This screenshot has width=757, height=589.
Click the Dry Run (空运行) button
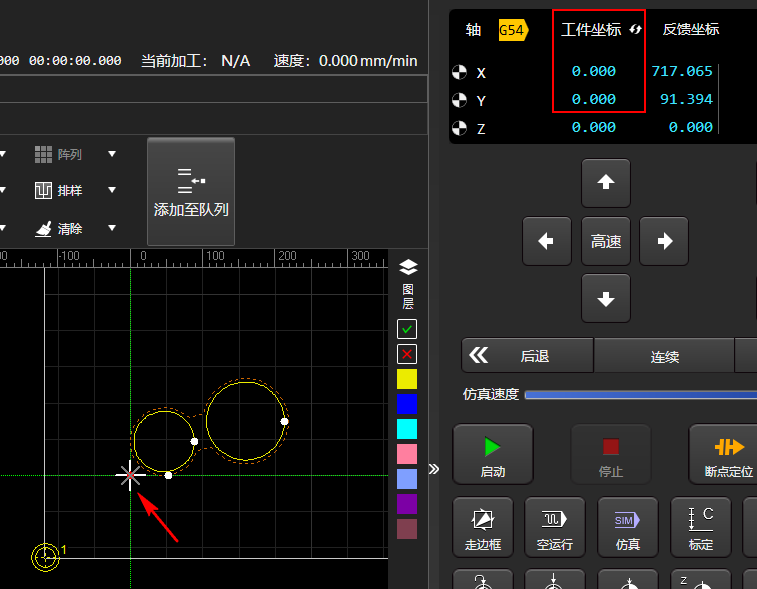click(x=555, y=527)
